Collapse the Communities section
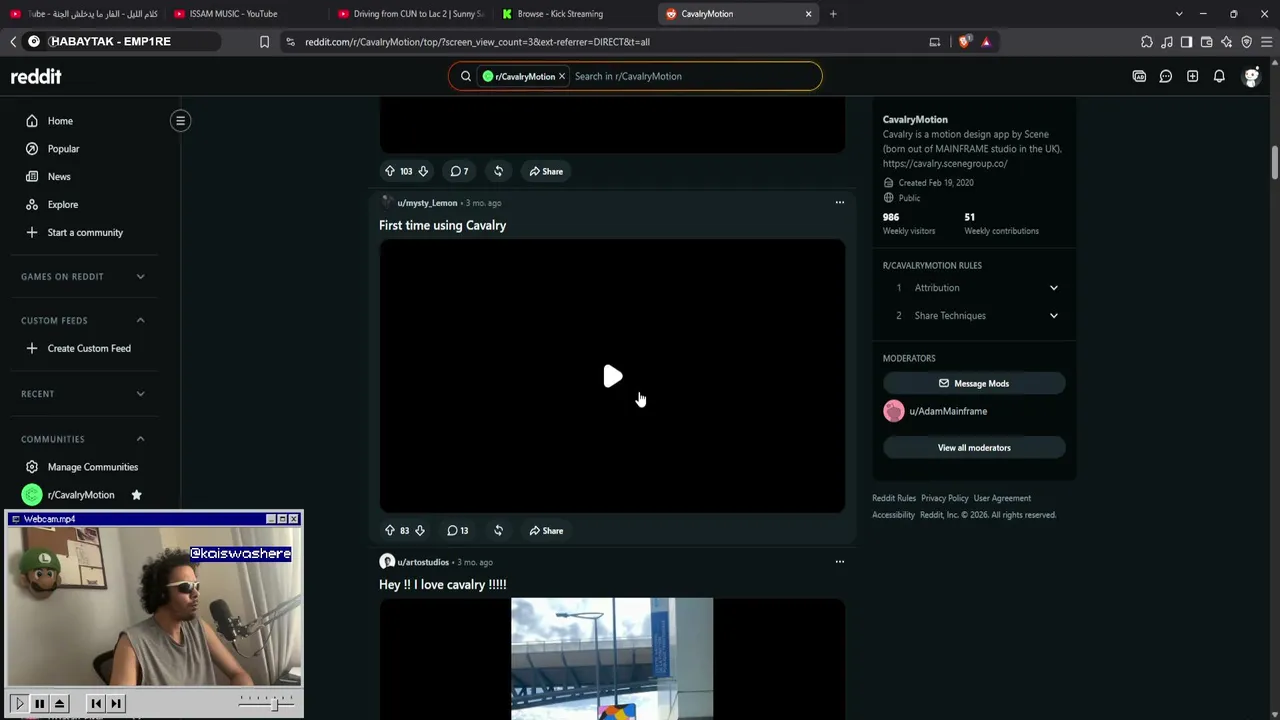 click(x=82, y=439)
